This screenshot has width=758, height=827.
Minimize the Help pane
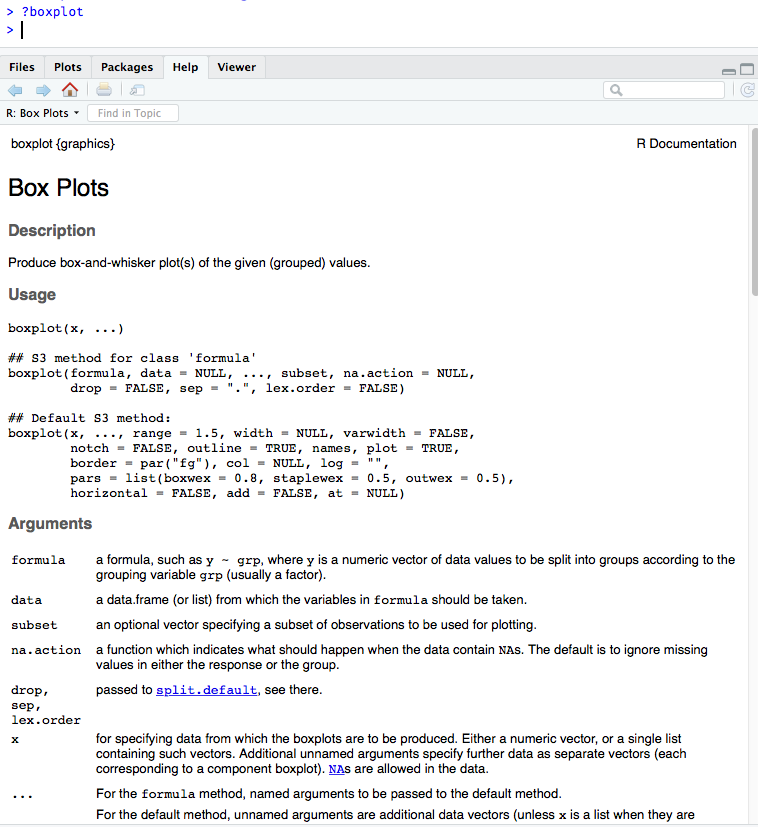pyautogui.click(x=729, y=71)
